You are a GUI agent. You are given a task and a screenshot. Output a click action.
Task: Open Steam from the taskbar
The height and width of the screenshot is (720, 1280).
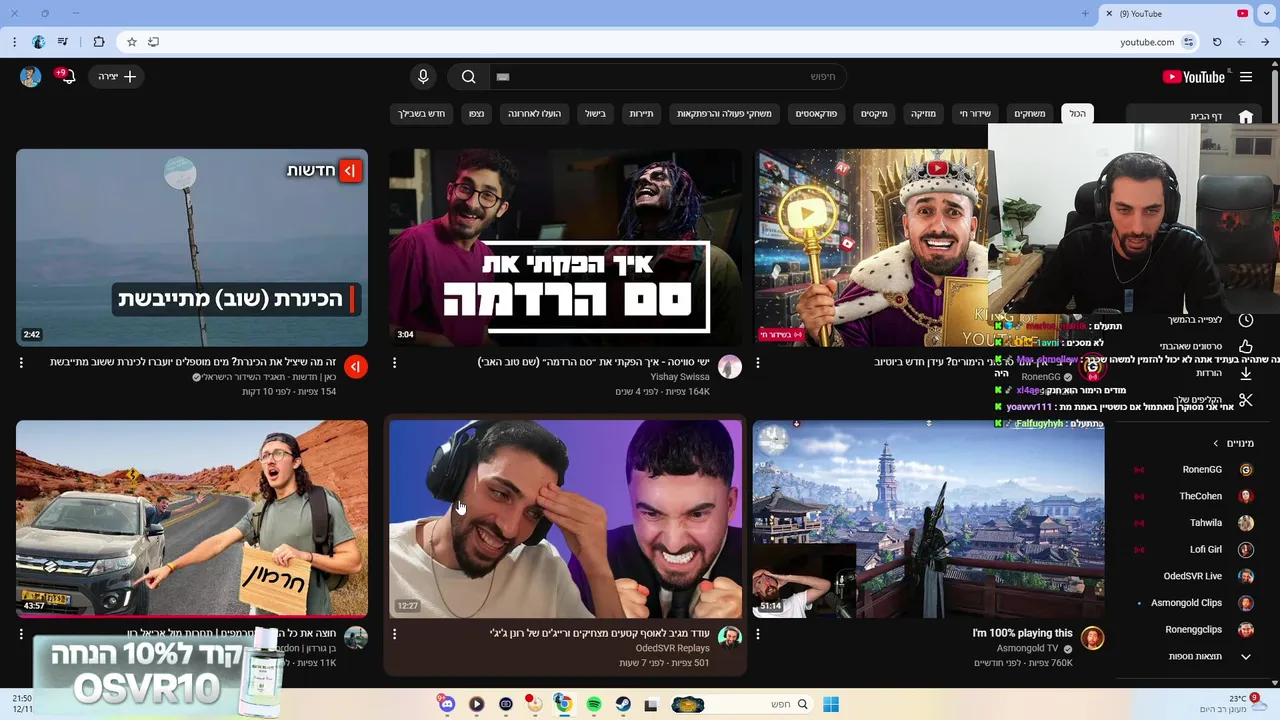pos(623,704)
